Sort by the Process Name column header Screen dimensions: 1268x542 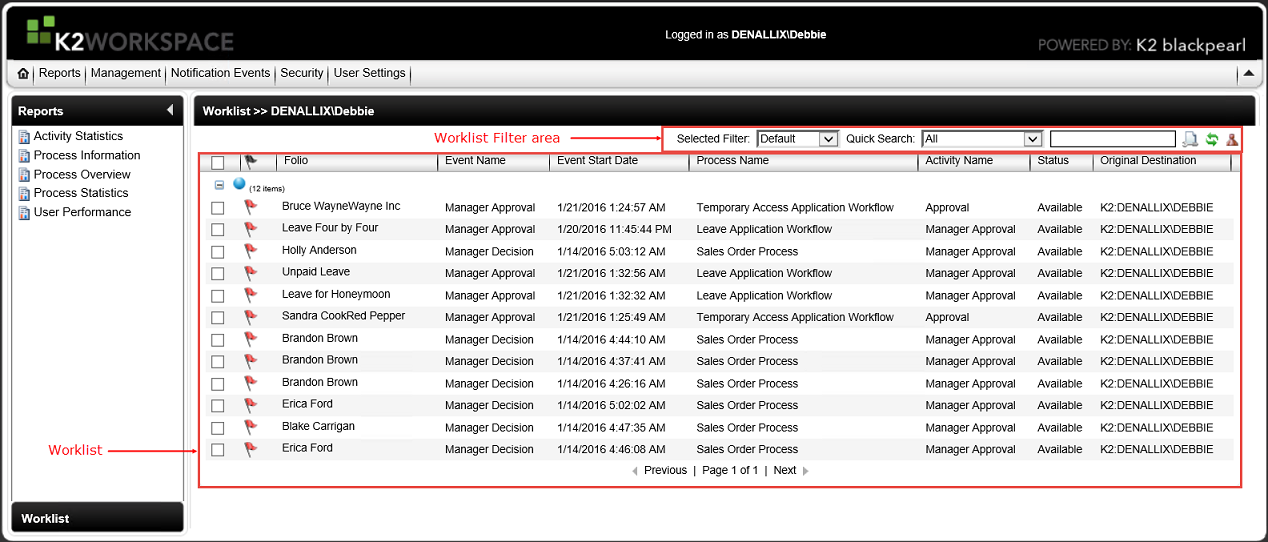click(732, 160)
